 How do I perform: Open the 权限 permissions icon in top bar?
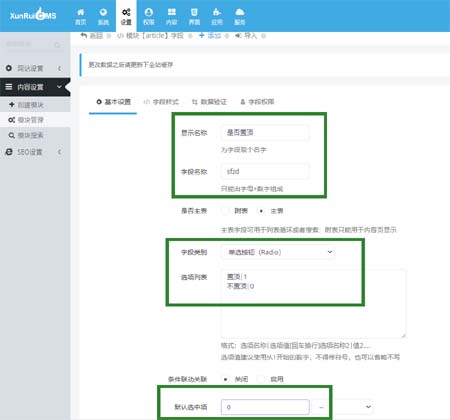(x=149, y=17)
